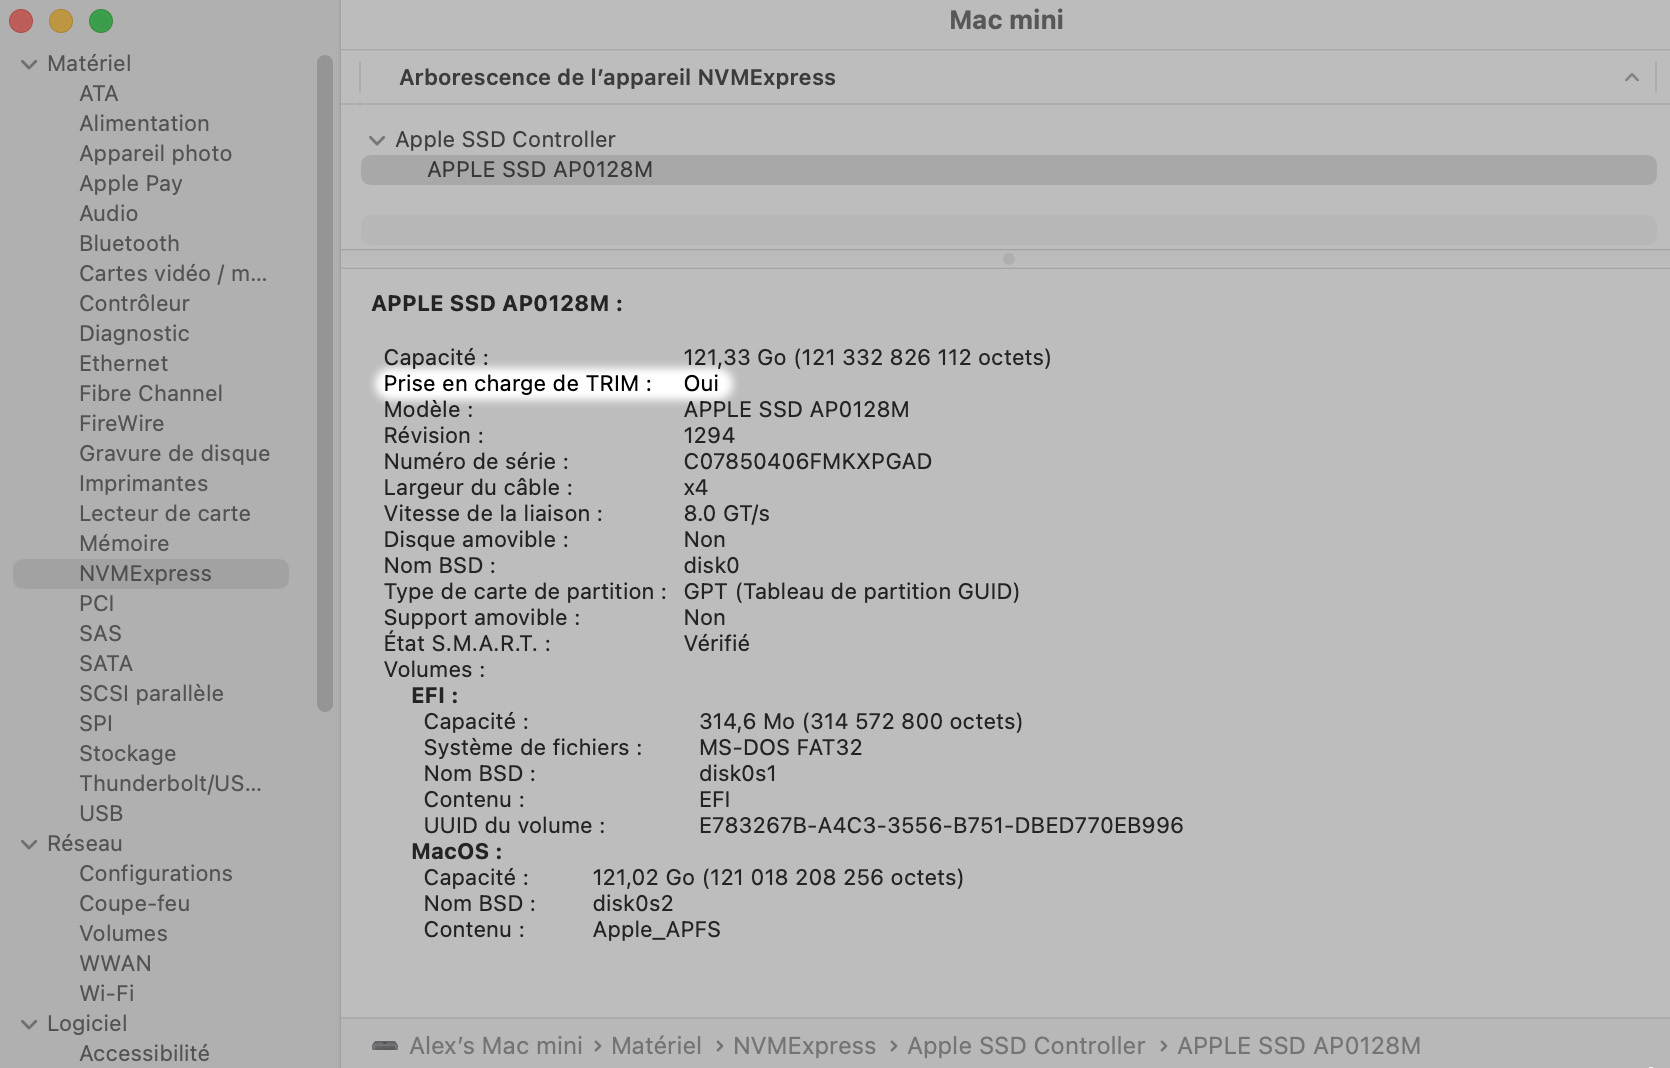Image resolution: width=1670 pixels, height=1068 pixels.
Task: Open Appareil photo in sidebar
Action: click(155, 153)
